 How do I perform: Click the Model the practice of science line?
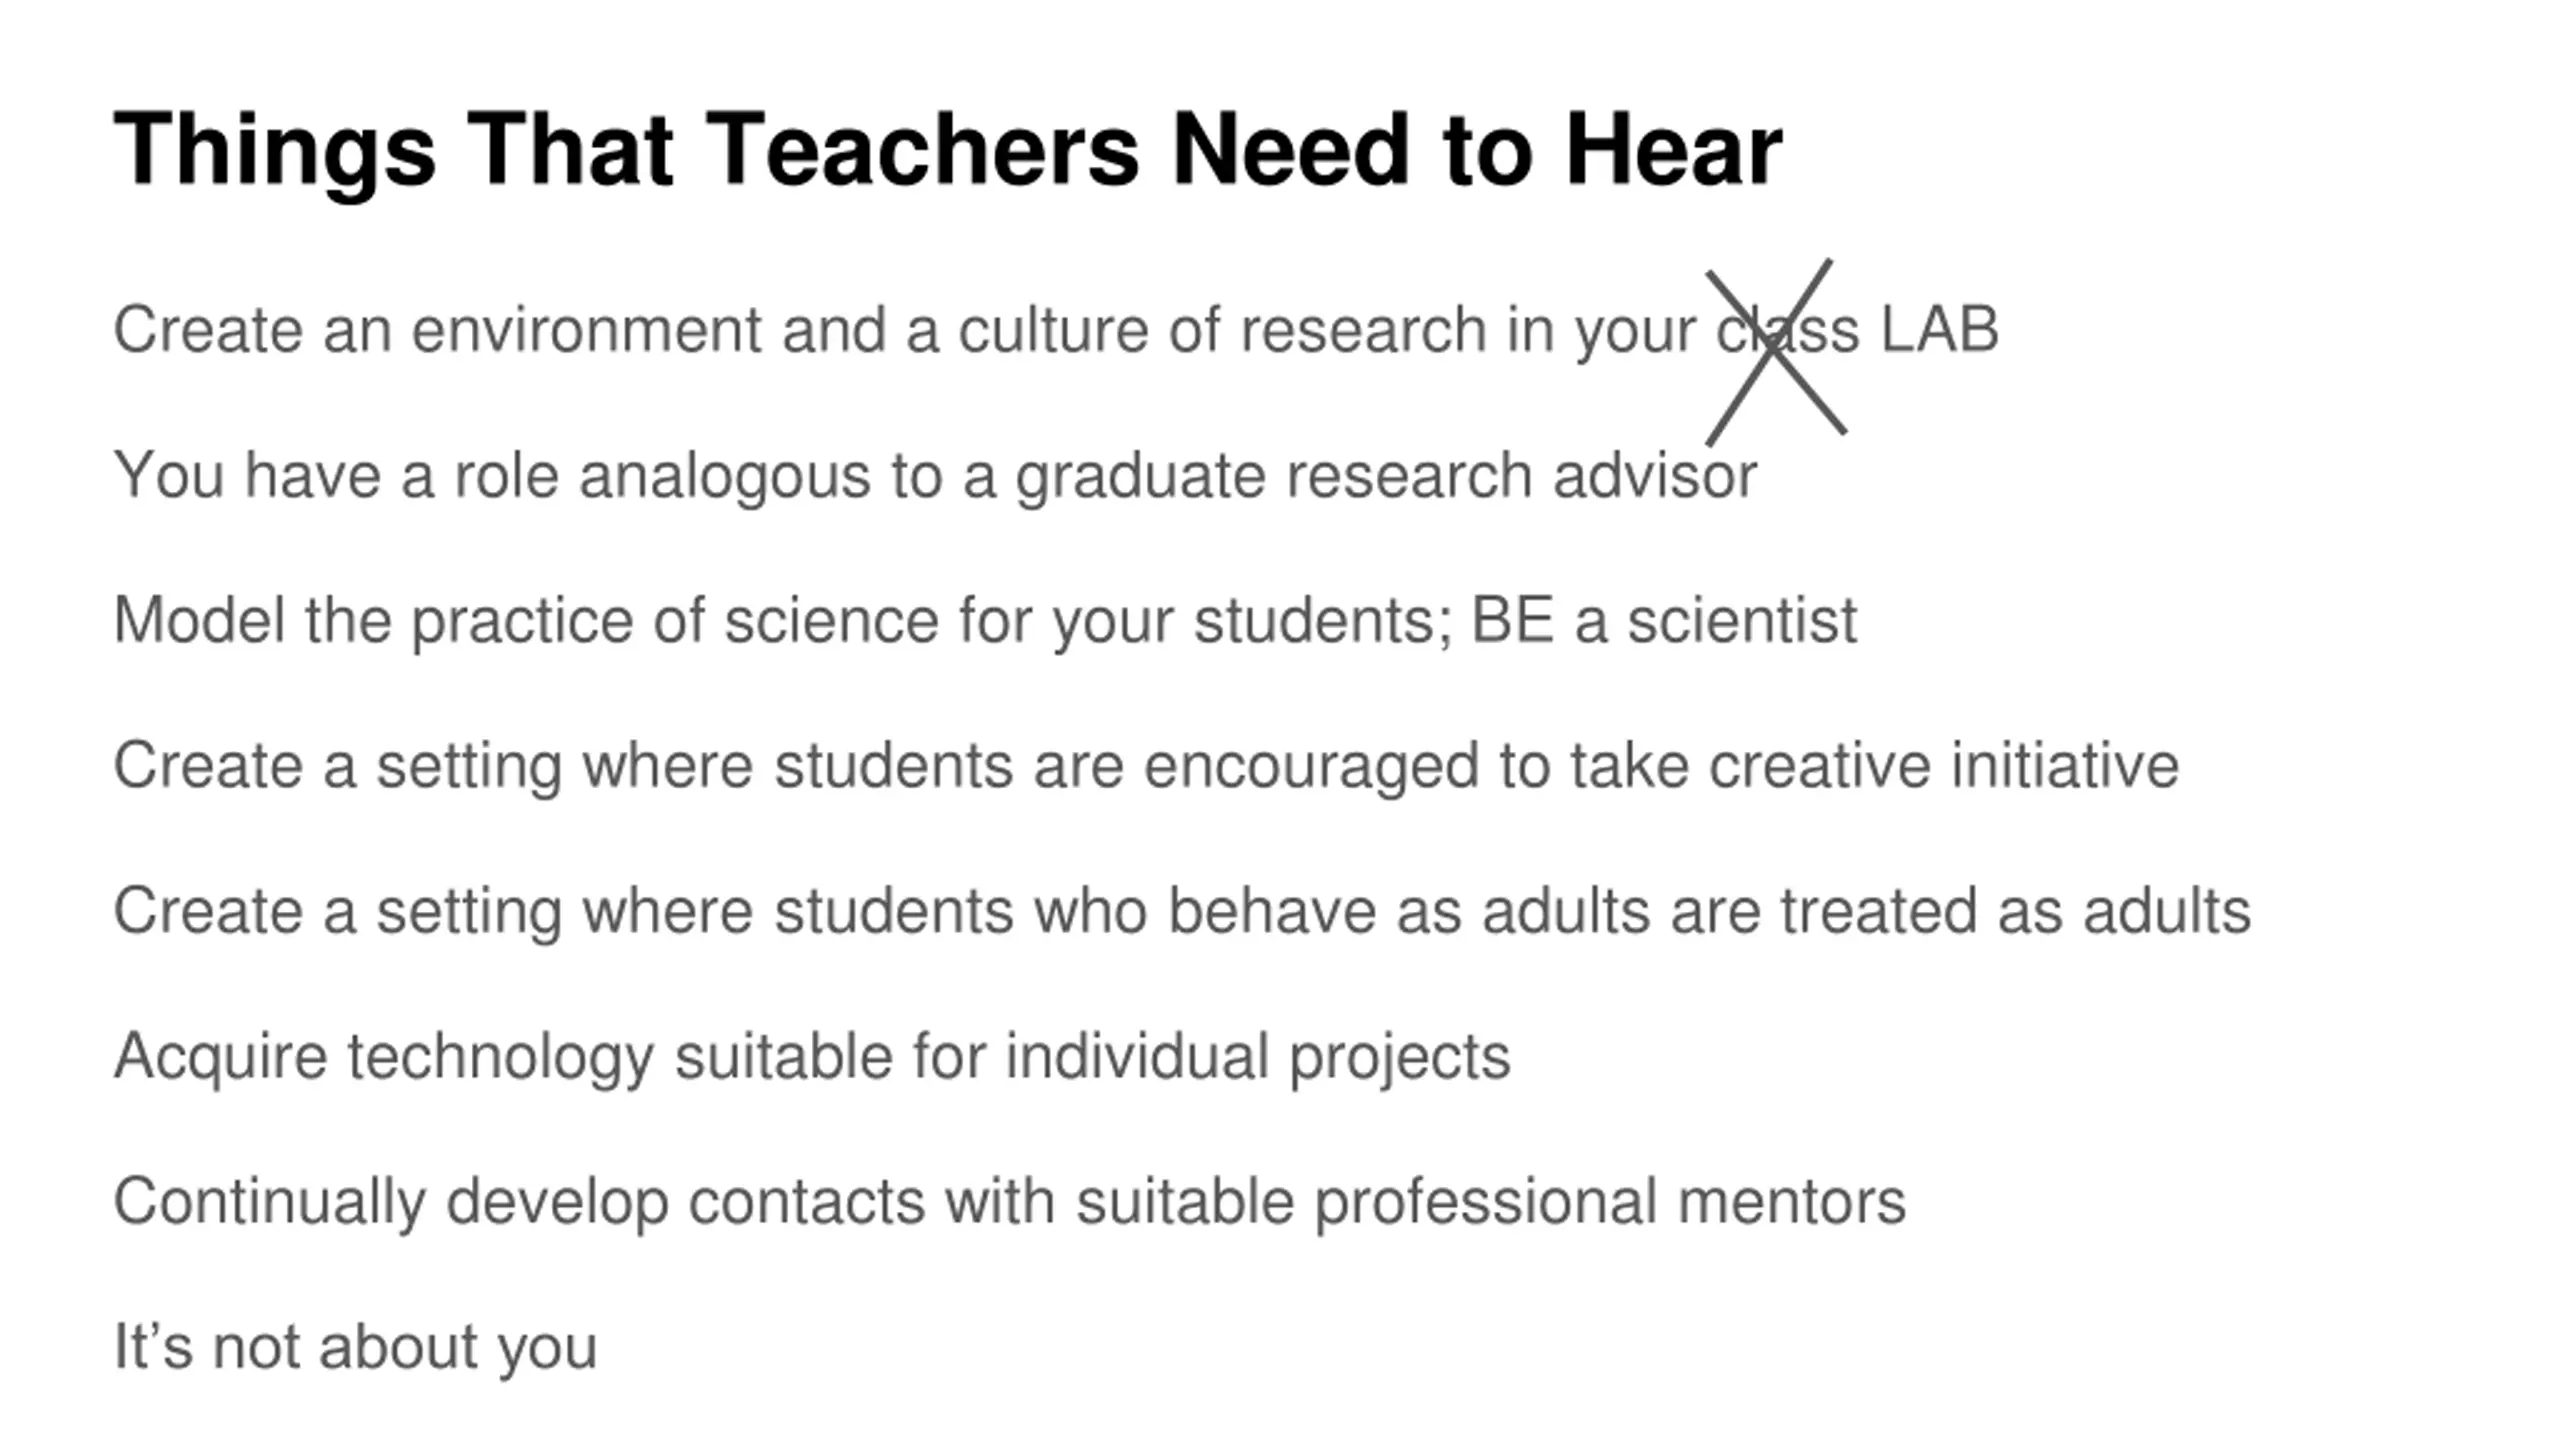point(985,622)
